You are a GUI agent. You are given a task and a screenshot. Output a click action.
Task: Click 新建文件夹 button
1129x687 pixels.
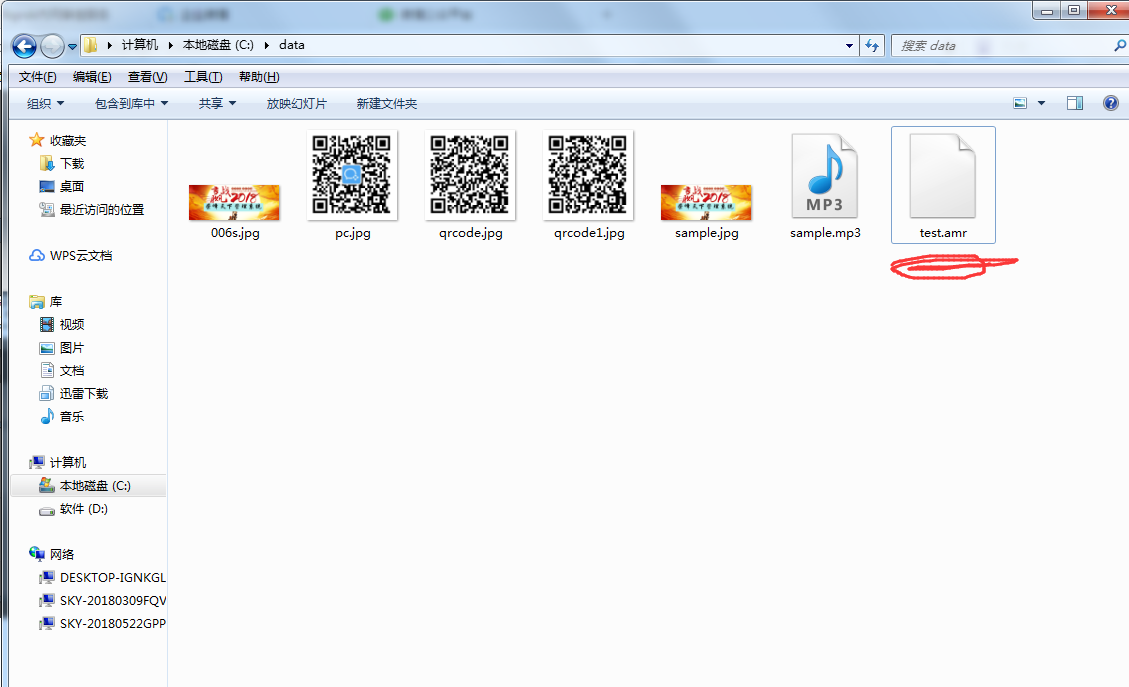pos(387,104)
